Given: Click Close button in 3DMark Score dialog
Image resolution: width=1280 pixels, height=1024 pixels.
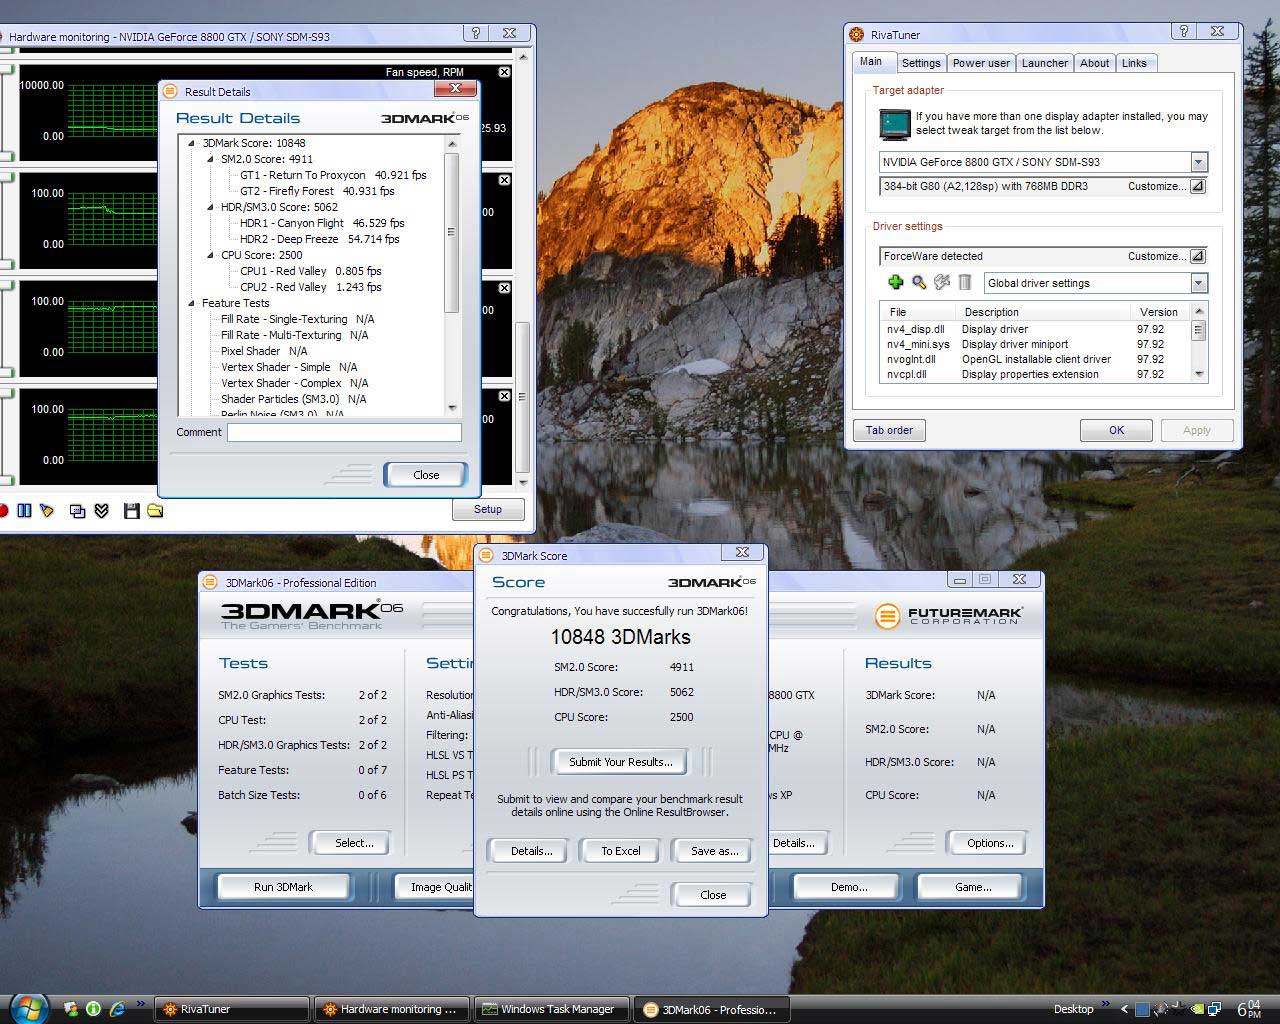Looking at the screenshot, I should pyautogui.click(x=713, y=895).
